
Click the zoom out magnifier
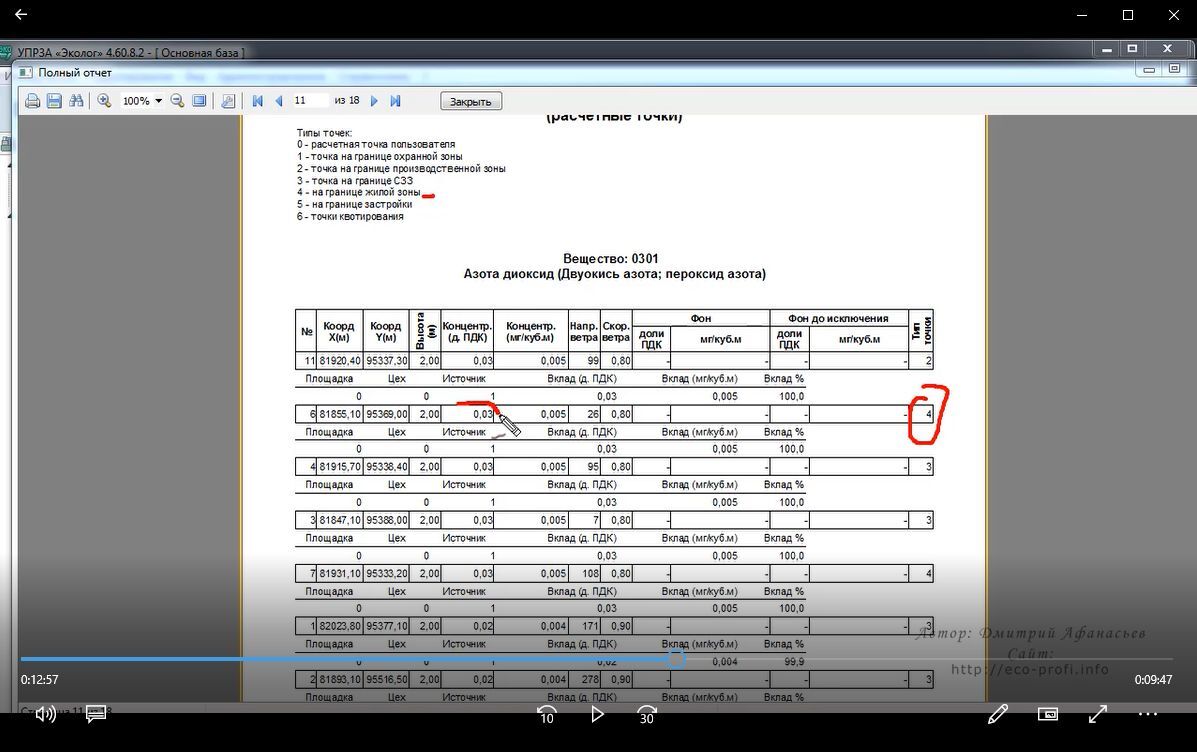177,101
